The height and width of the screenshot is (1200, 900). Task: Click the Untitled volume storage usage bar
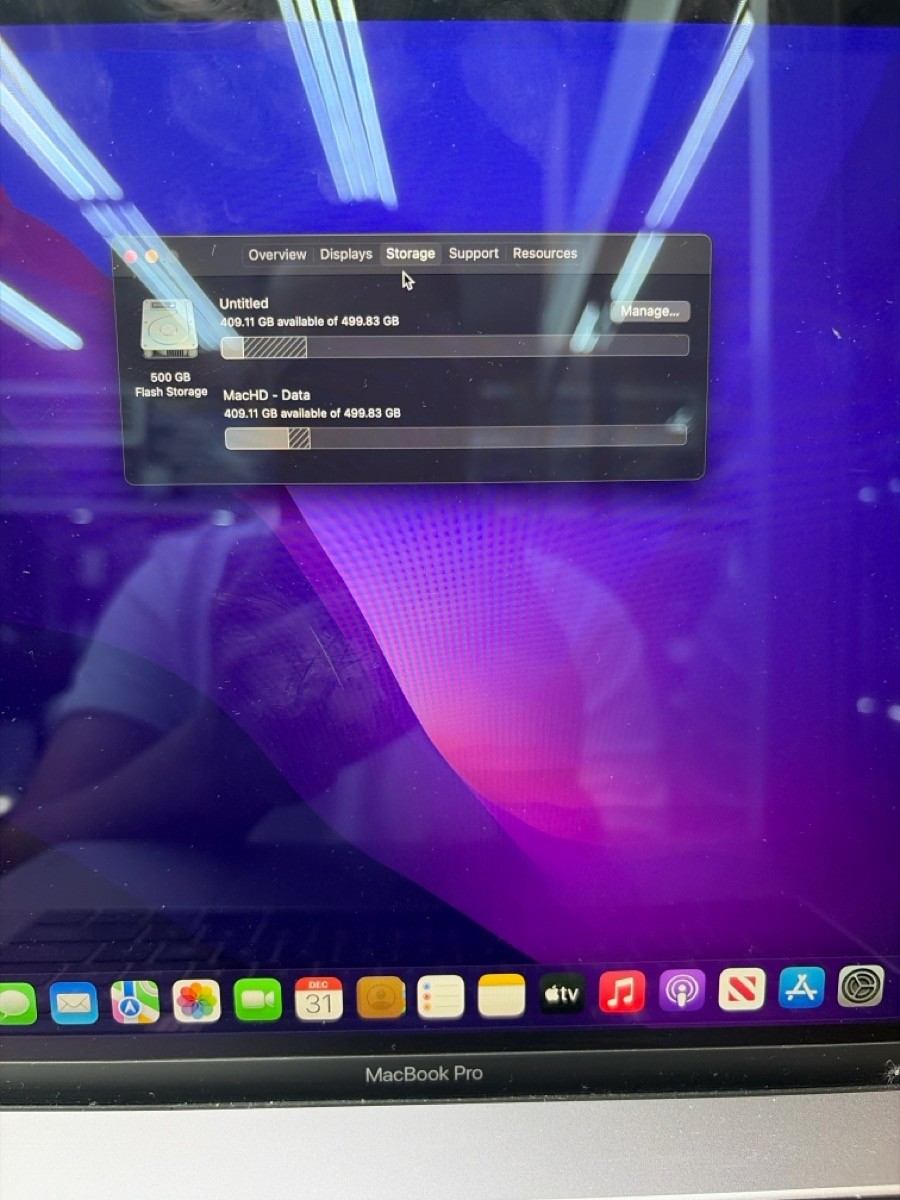(455, 346)
